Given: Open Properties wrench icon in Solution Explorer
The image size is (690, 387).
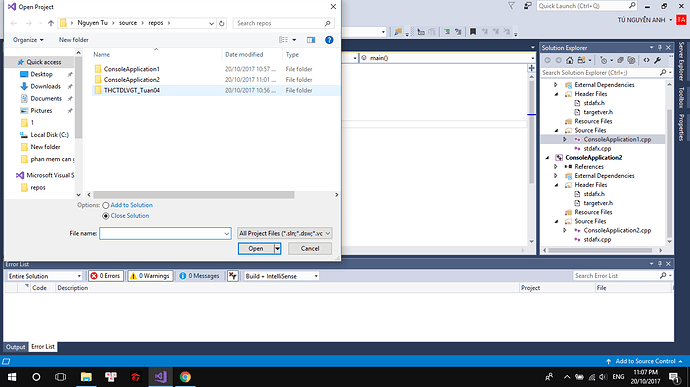Looking at the screenshot, I should point(657,60).
